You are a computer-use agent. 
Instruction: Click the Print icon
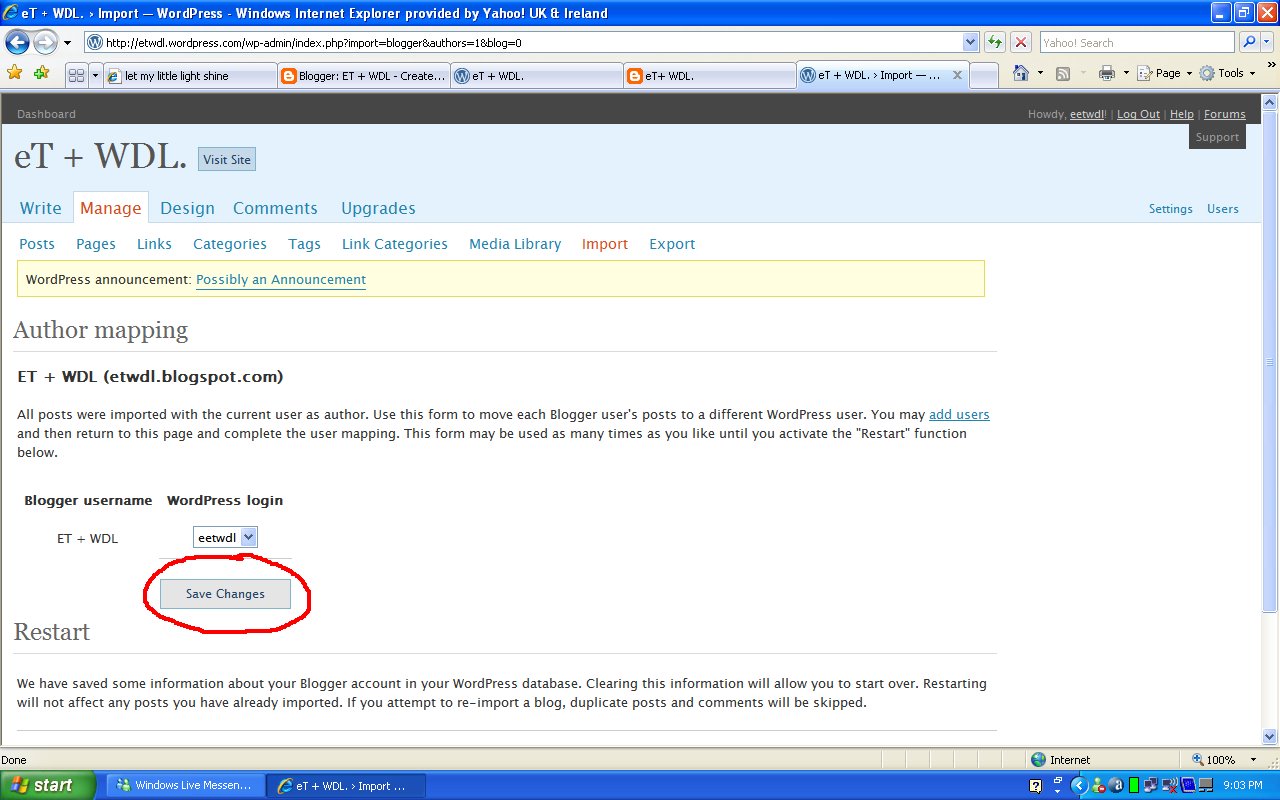pos(1106,73)
